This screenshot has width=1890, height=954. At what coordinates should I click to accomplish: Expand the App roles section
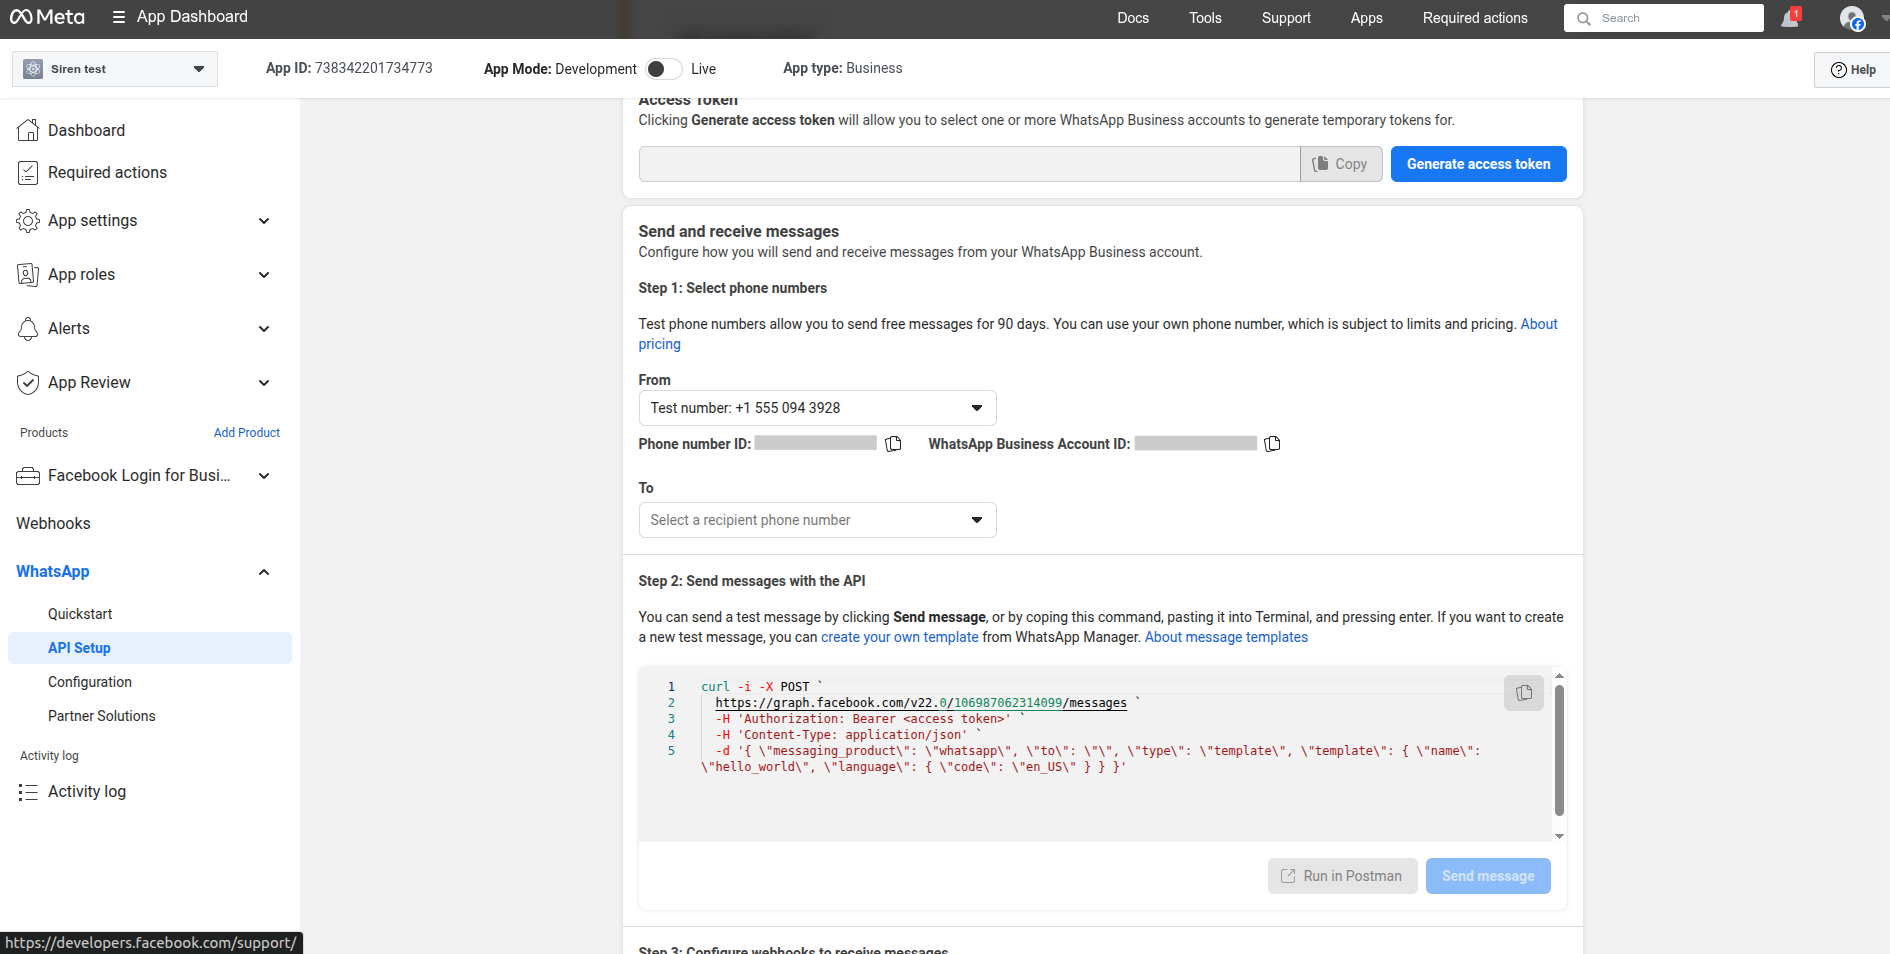[264, 275]
